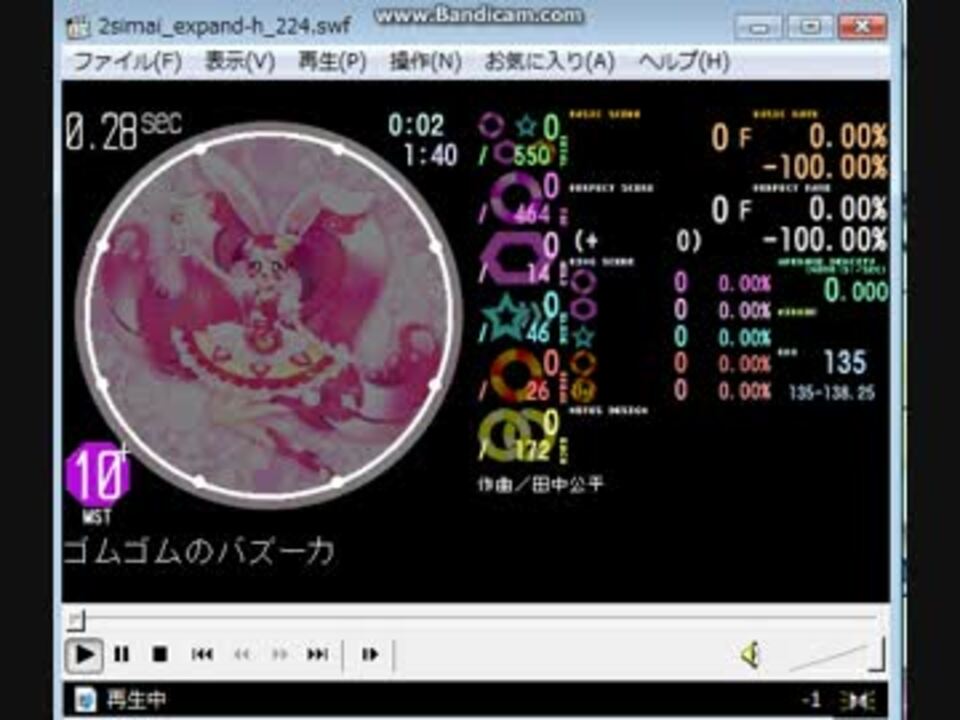
Task: Pause the video playback
Action: coord(122,654)
